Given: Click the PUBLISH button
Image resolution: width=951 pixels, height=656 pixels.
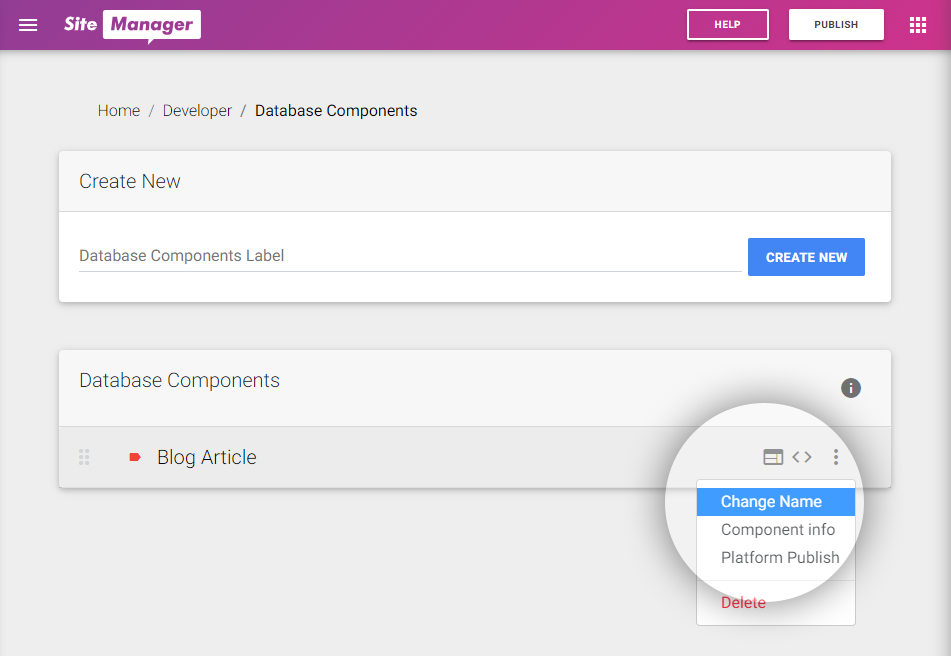Looking at the screenshot, I should [836, 25].
